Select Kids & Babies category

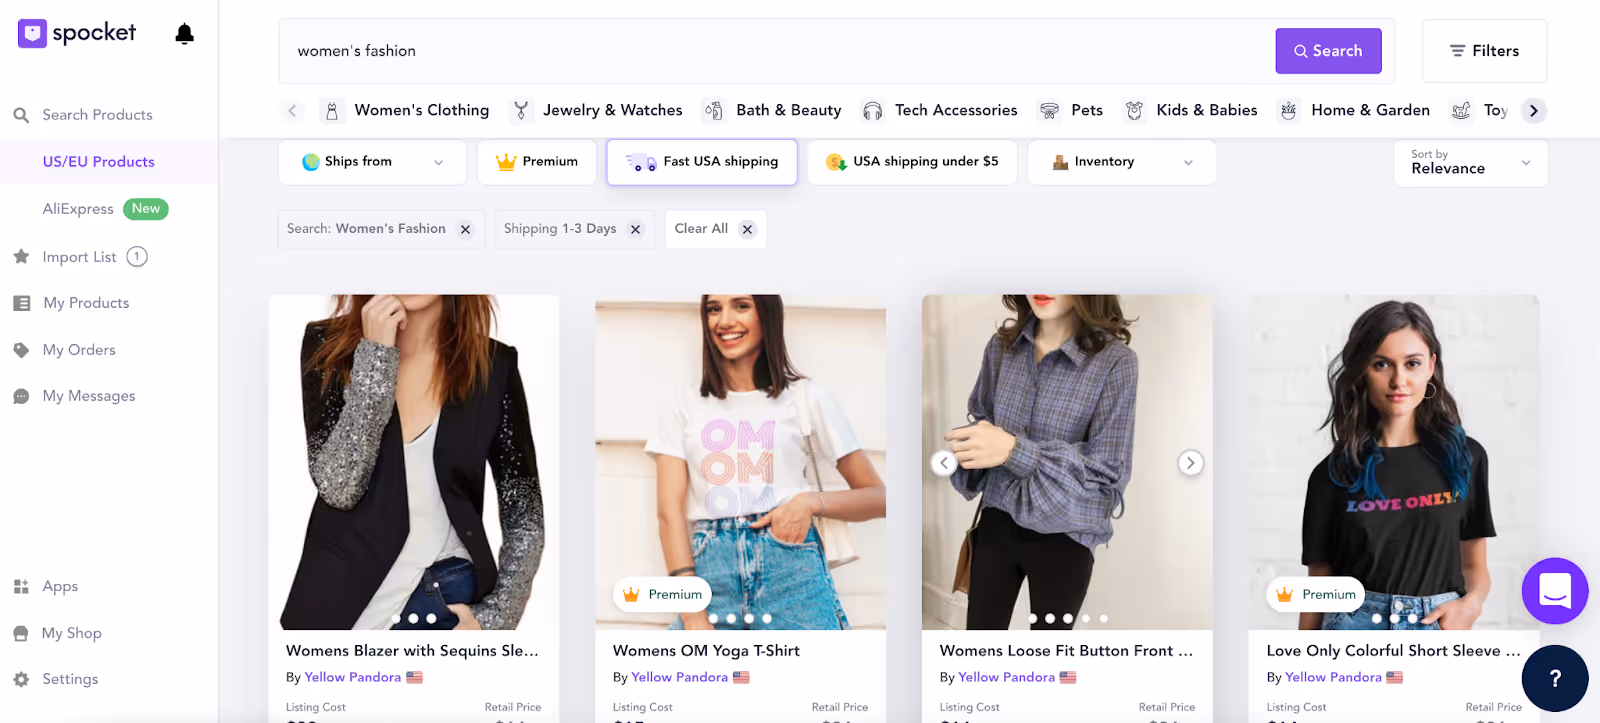coord(1191,110)
